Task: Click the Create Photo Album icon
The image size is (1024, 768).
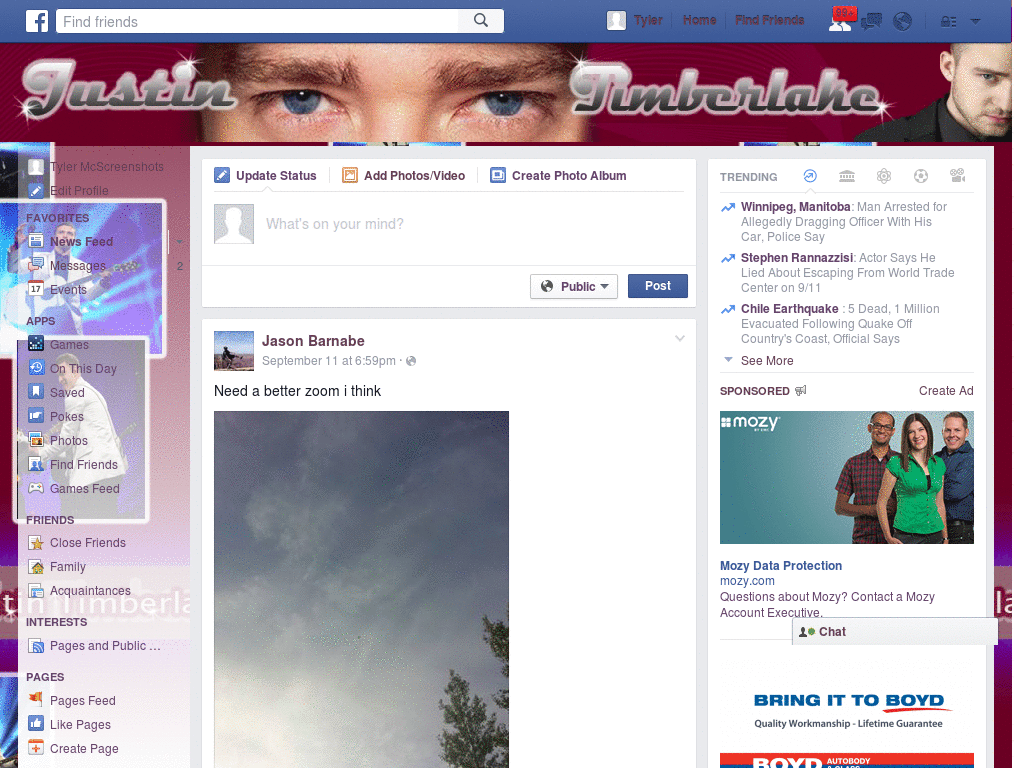Action: pyautogui.click(x=498, y=175)
